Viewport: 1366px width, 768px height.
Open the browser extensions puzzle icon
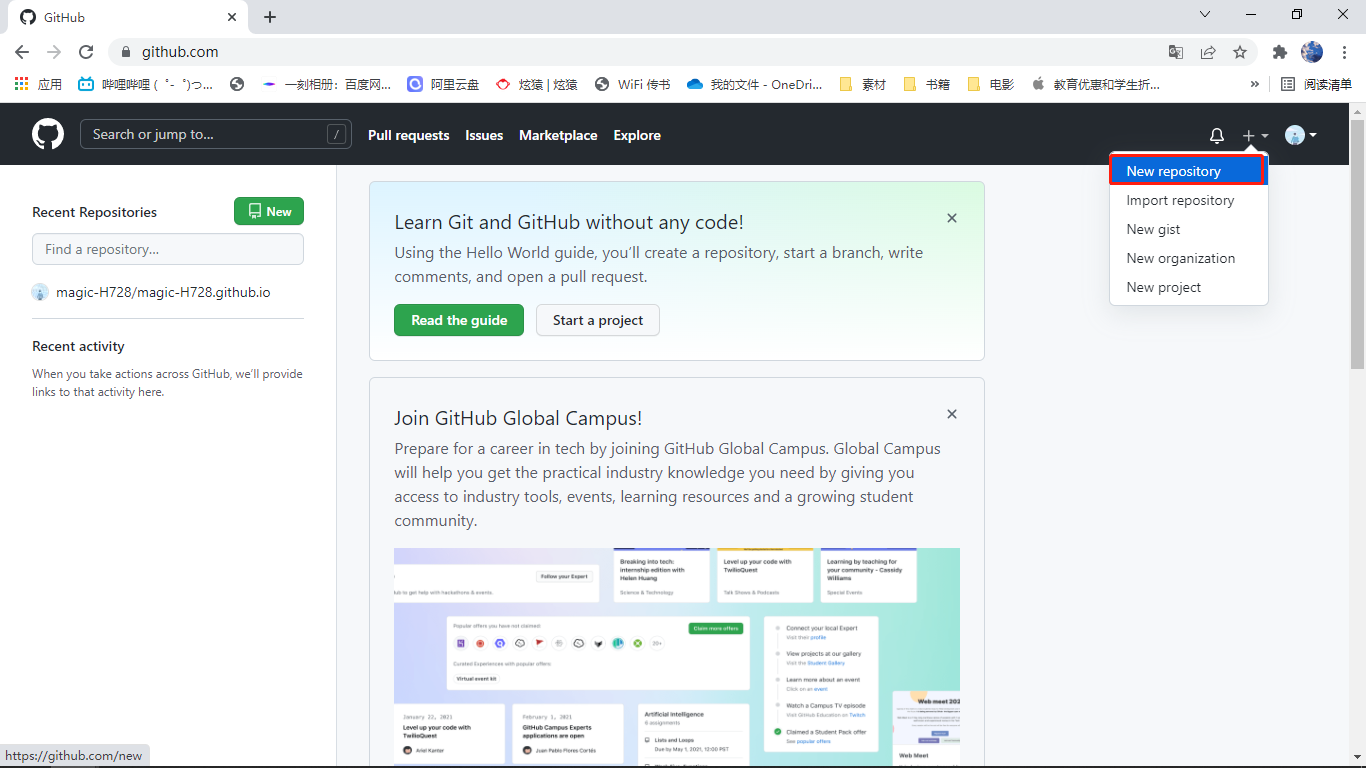[1279, 52]
